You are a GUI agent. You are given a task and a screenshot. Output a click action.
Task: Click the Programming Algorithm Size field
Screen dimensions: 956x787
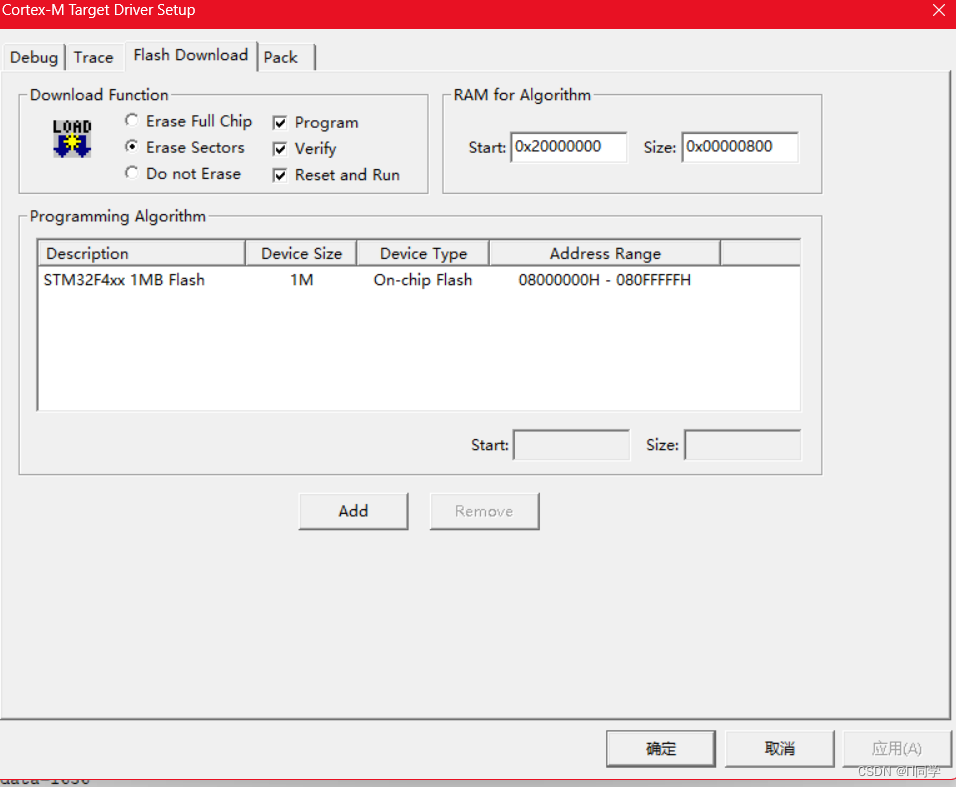point(743,445)
